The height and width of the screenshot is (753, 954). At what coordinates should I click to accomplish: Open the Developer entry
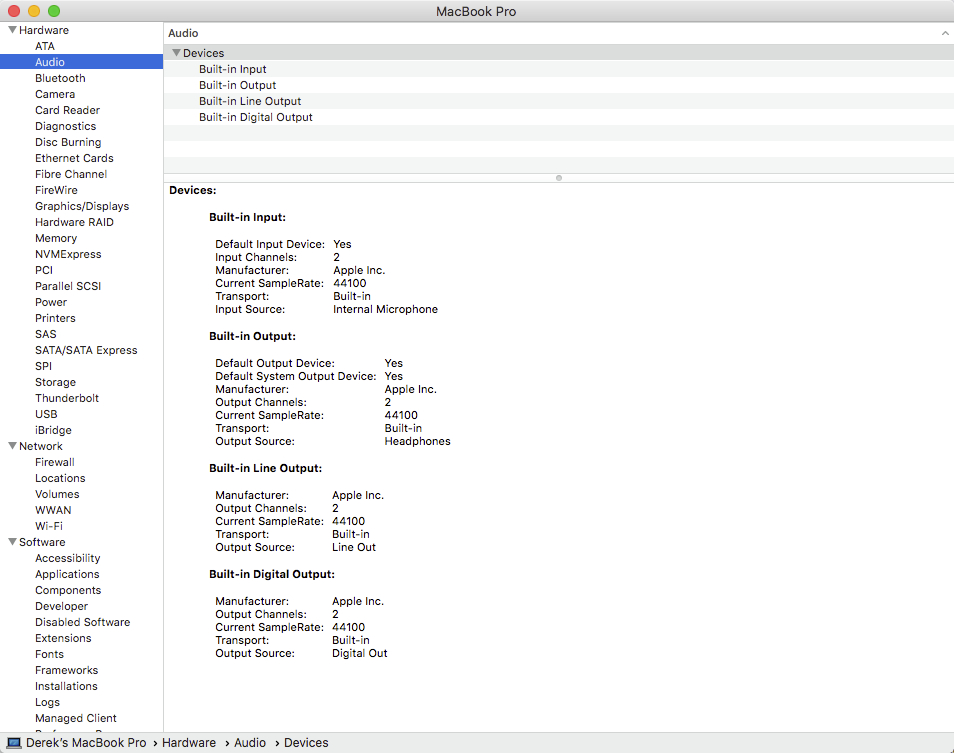coord(61,606)
